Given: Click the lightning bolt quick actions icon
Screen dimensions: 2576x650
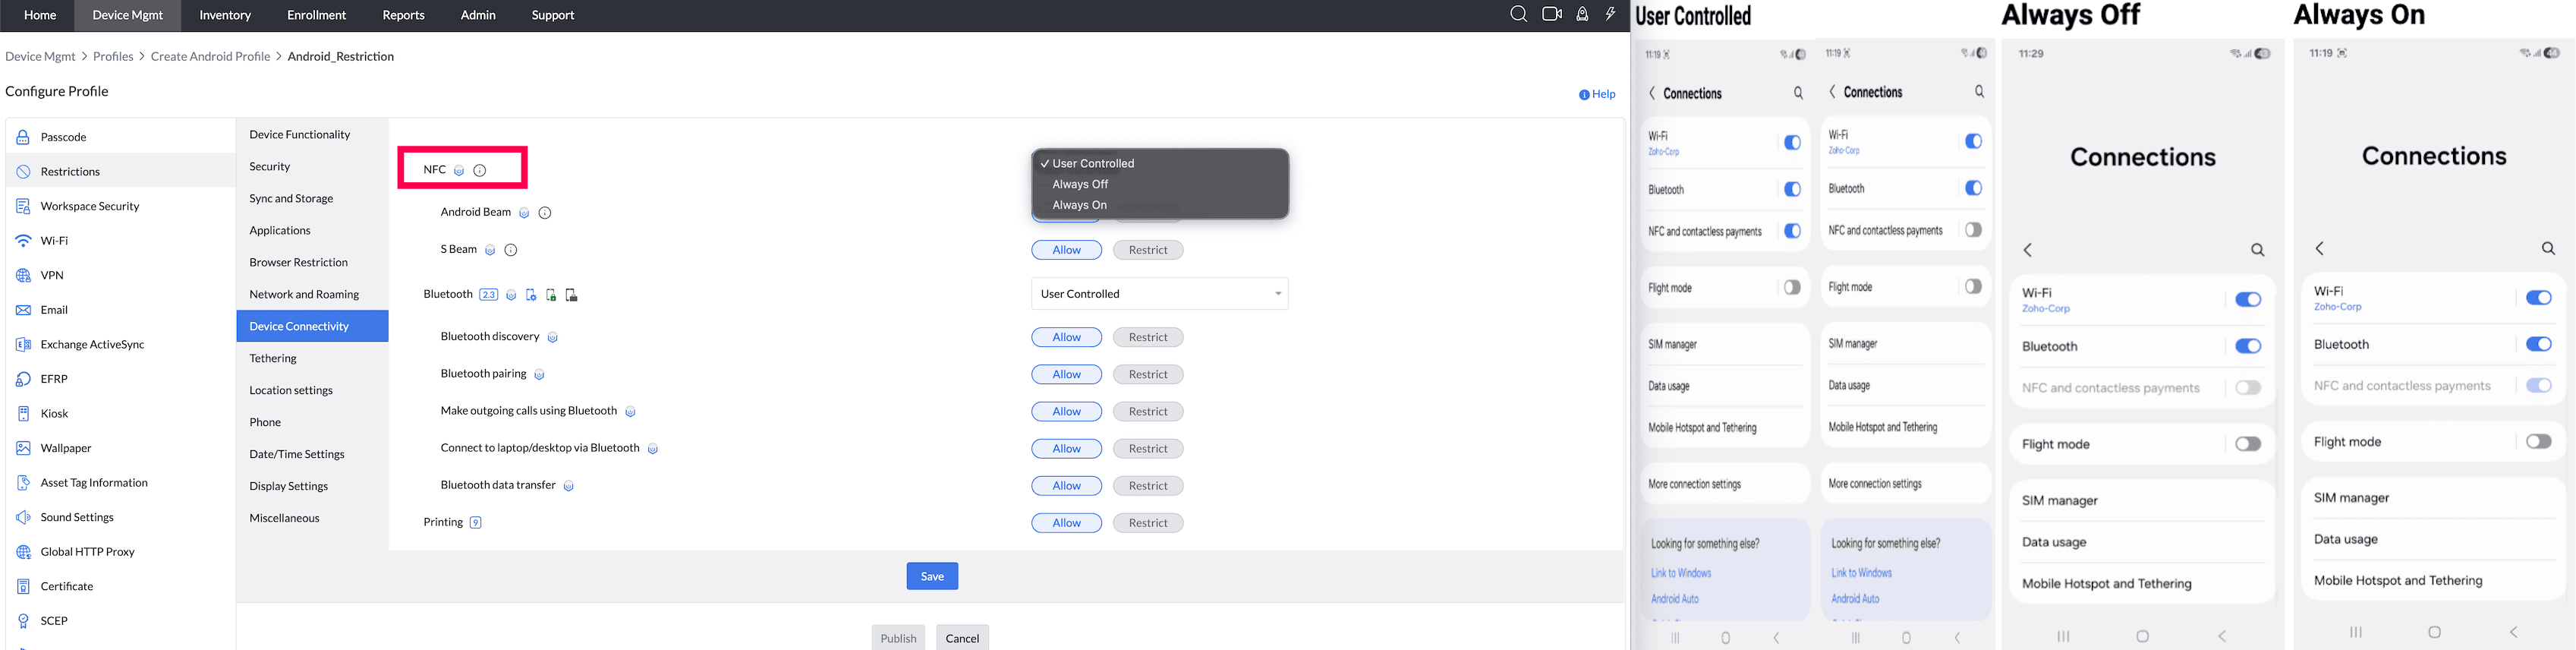Looking at the screenshot, I should coord(1610,14).
